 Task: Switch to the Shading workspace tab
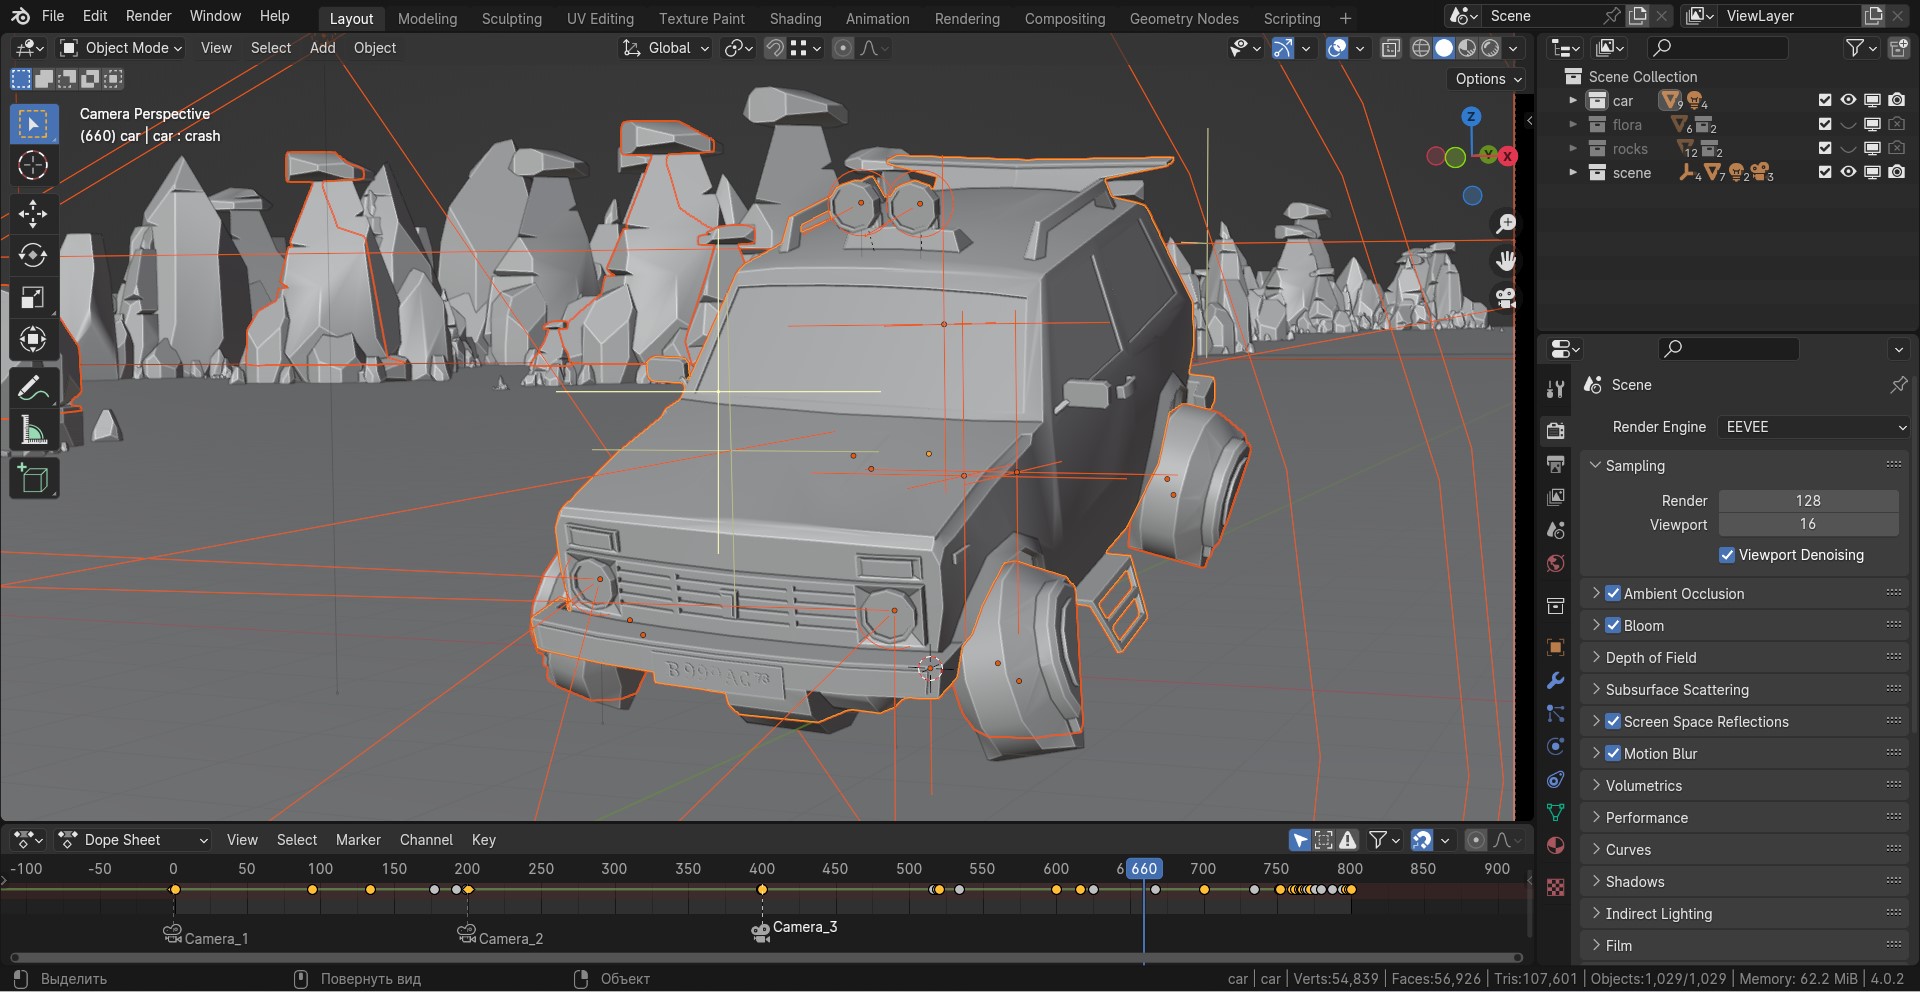coord(795,18)
